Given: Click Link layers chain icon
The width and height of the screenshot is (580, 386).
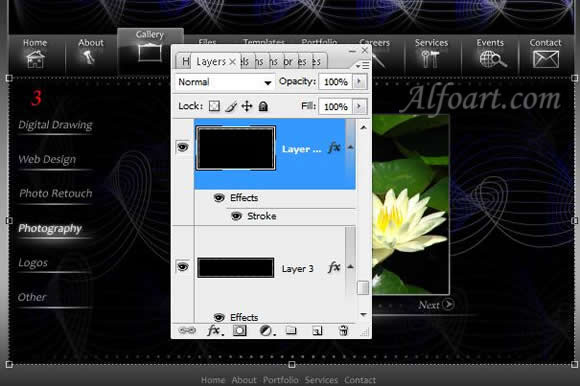Looking at the screenshot, I should [187, 330].
